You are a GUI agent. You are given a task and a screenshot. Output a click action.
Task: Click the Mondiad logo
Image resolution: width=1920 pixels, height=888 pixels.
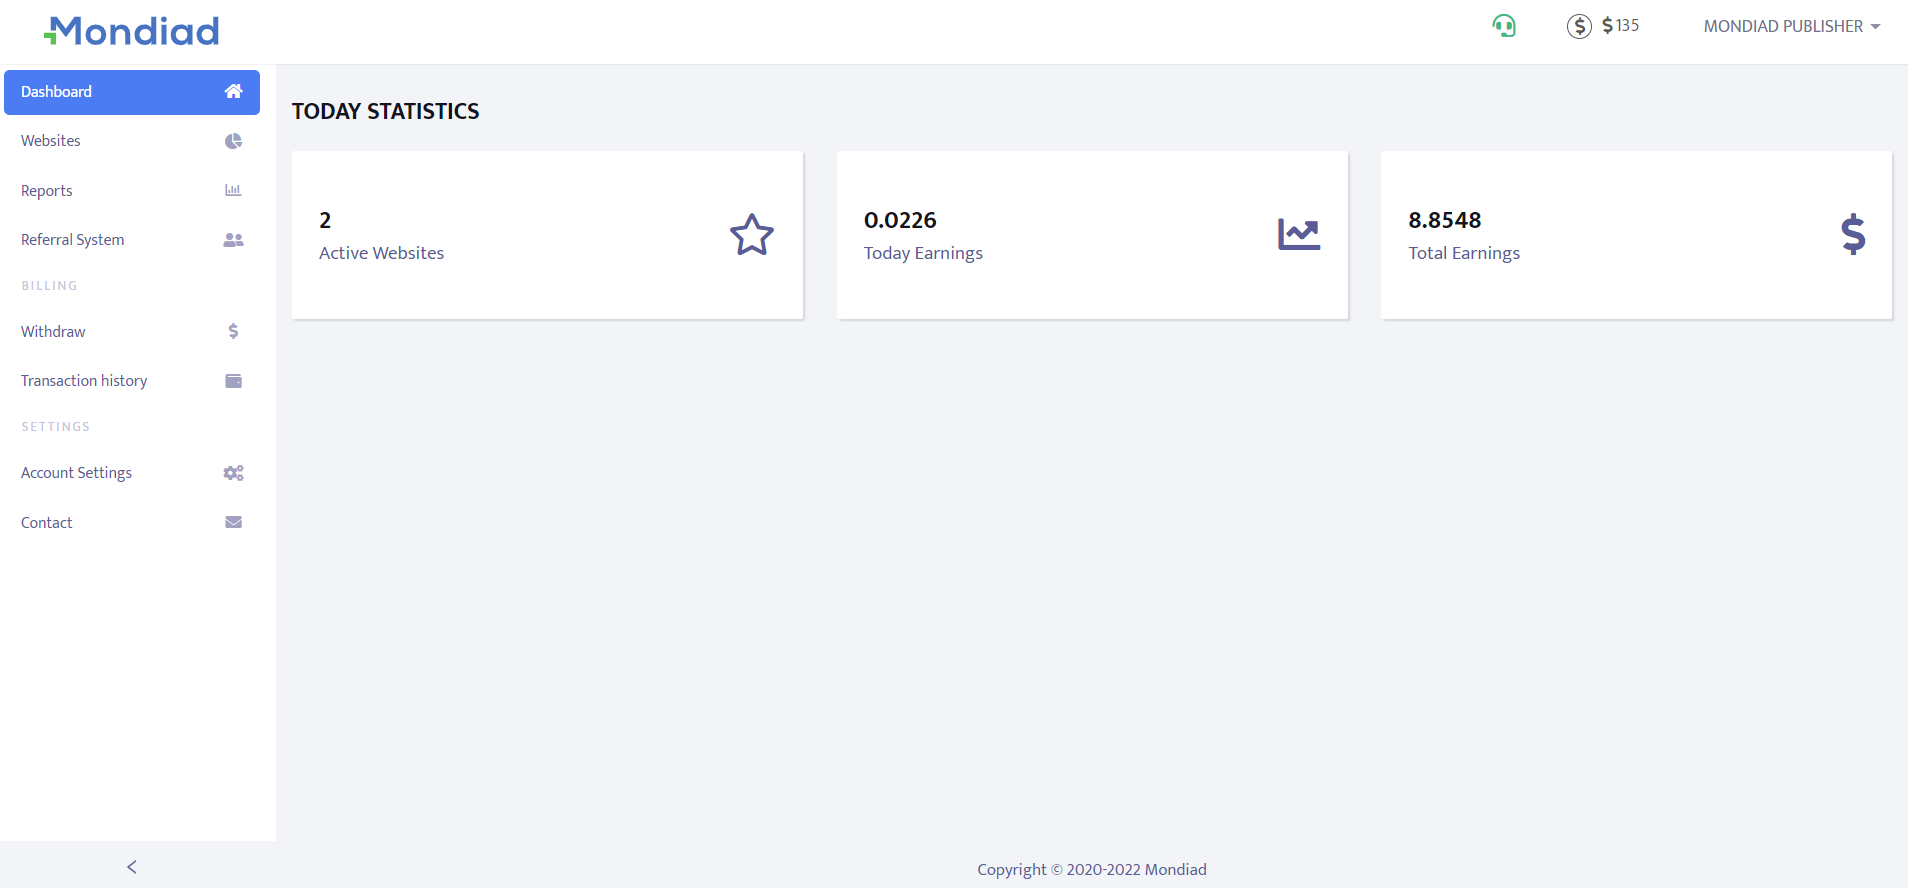pos(132,31)
